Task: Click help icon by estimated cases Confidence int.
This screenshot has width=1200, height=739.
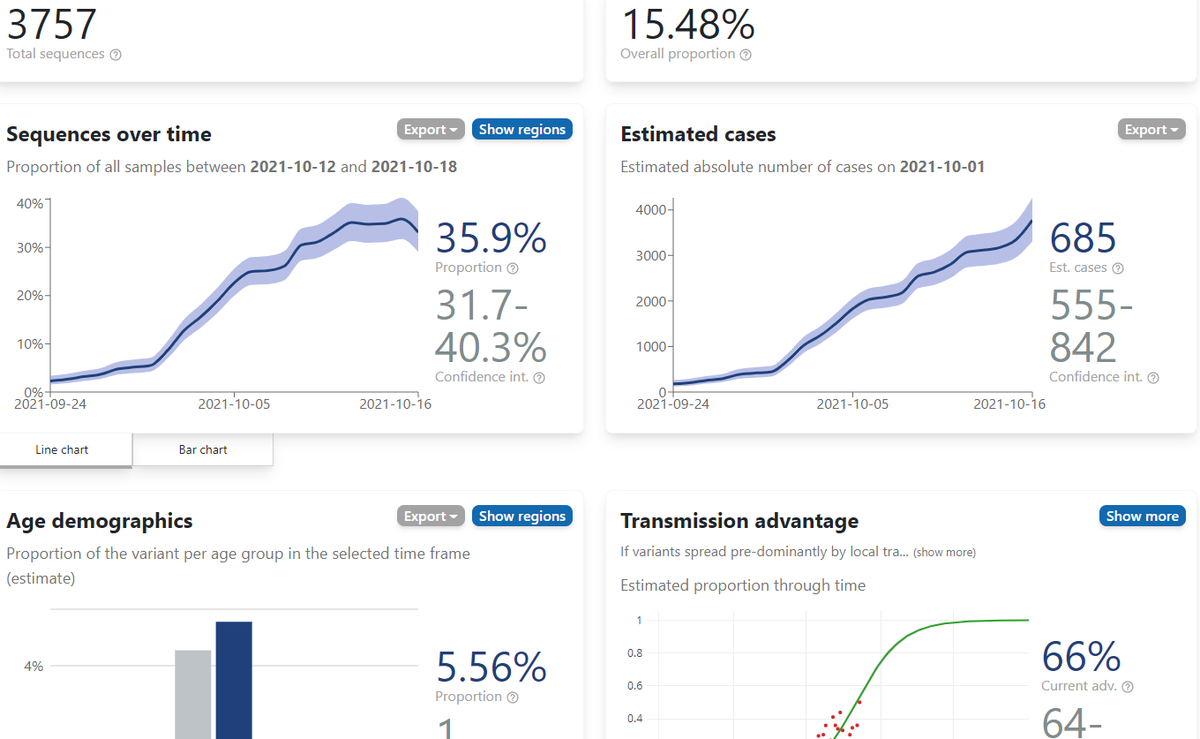Action: point(1154,378)
